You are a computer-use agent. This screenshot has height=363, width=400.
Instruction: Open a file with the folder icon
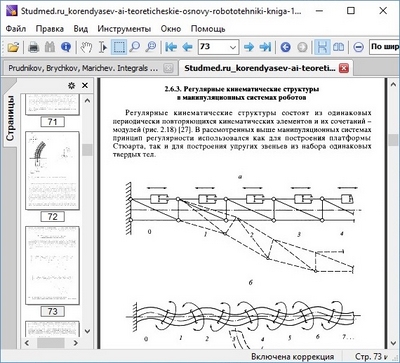pos(13,47)
